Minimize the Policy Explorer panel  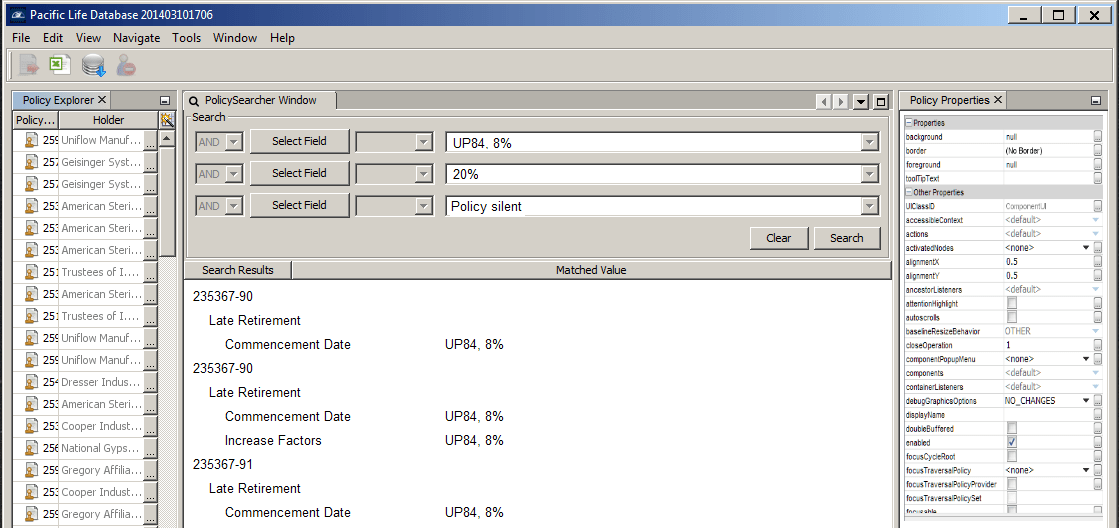[165, 101]
